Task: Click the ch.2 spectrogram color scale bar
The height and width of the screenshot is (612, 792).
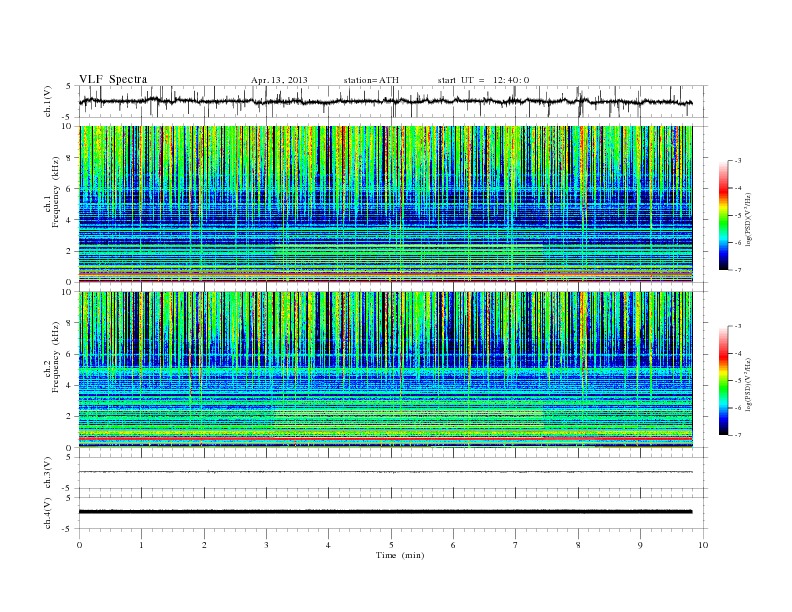Action: coord(724,380)
